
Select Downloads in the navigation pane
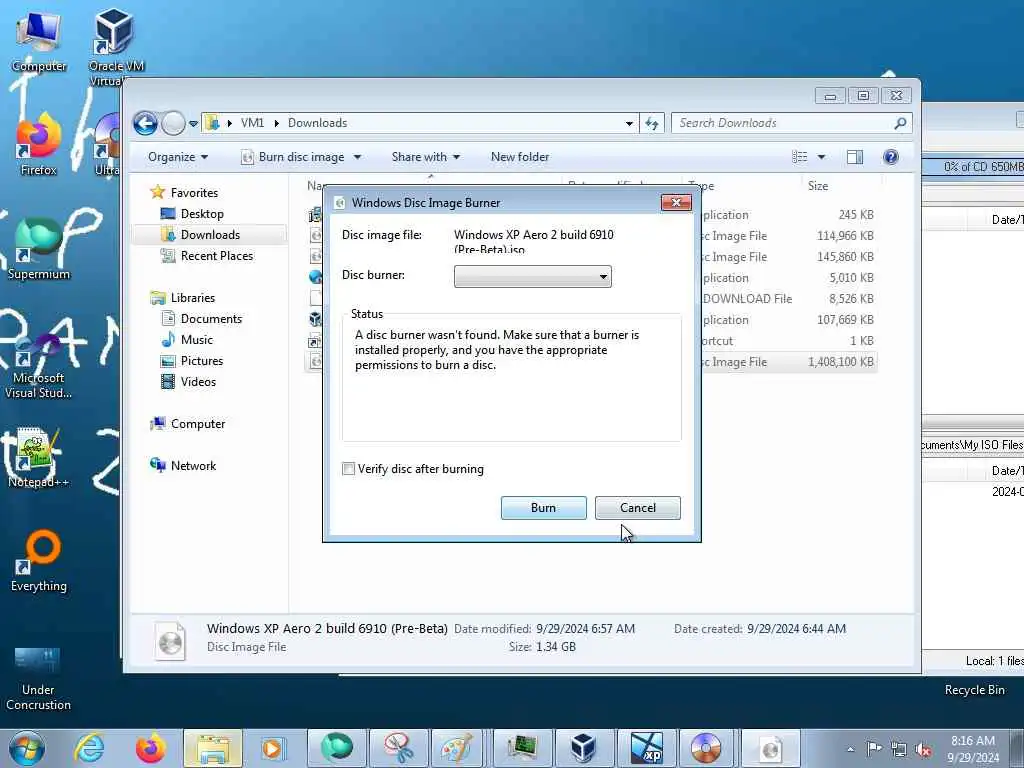pyautogui.click(x=201, y=234)
